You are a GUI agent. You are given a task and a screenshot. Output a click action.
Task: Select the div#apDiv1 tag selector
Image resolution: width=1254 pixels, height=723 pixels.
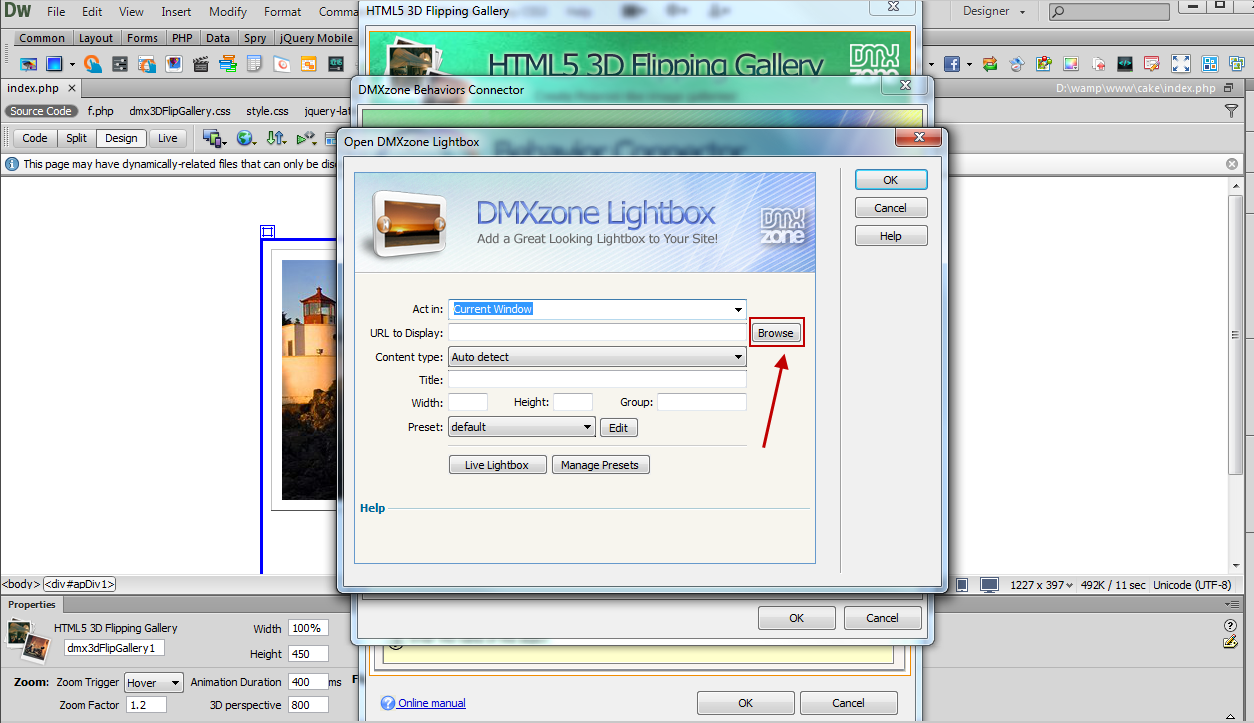[x=80, y=584]
